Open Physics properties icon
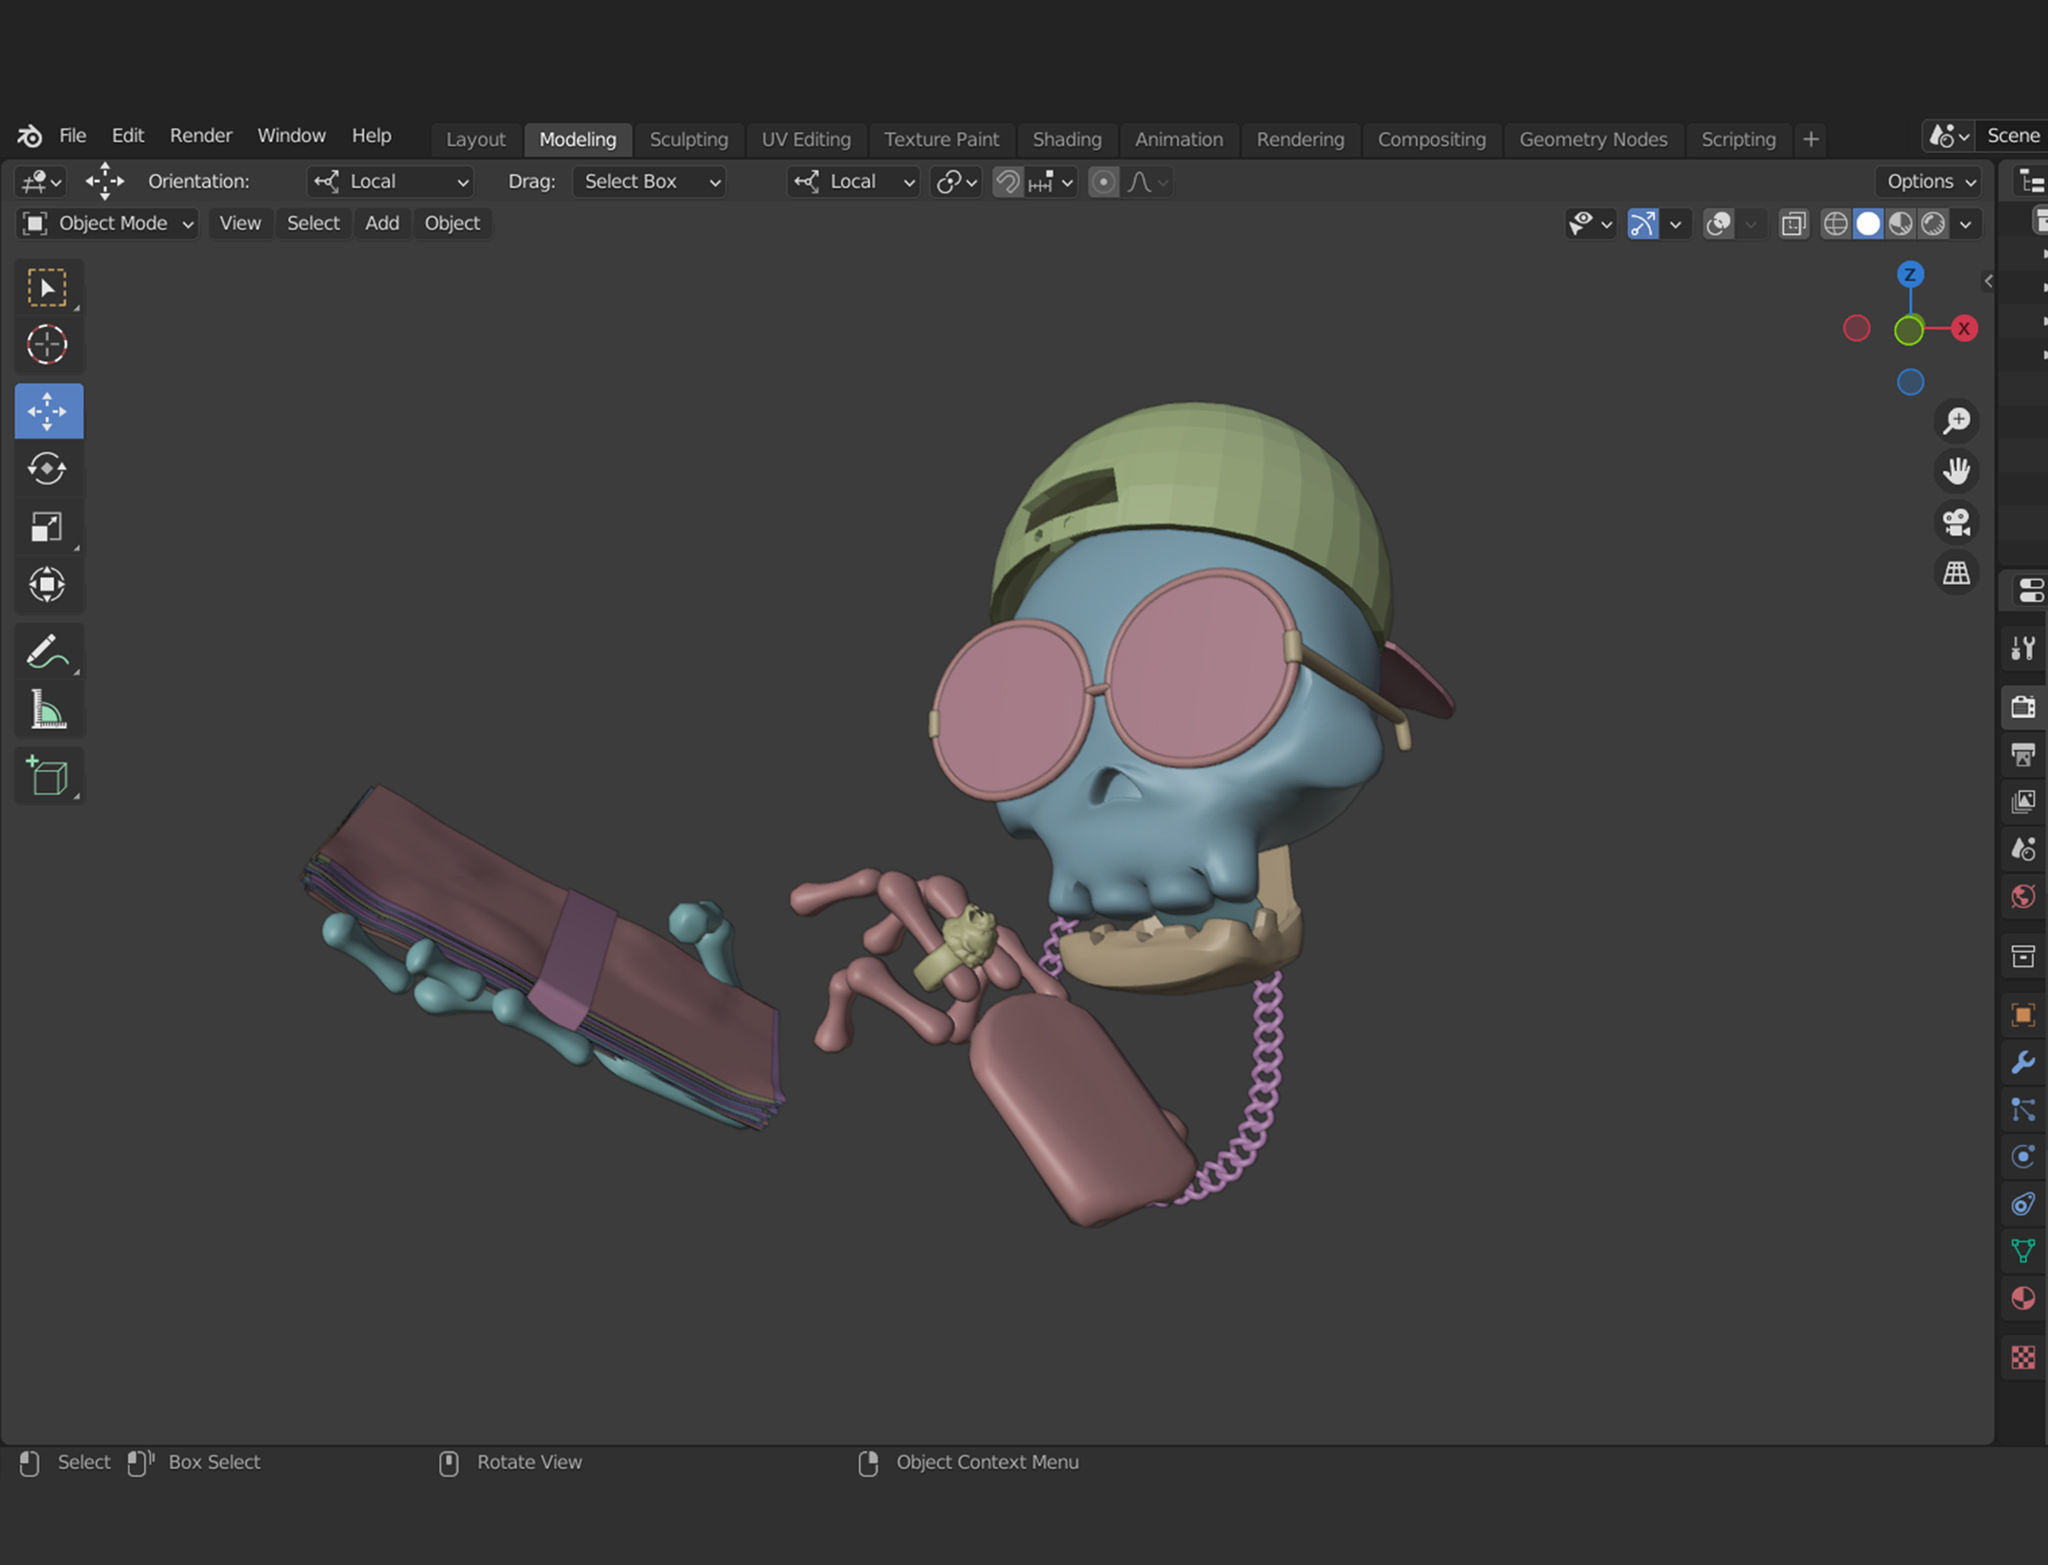This screenshot has width=2048, height=1565. point(2023,1157)
